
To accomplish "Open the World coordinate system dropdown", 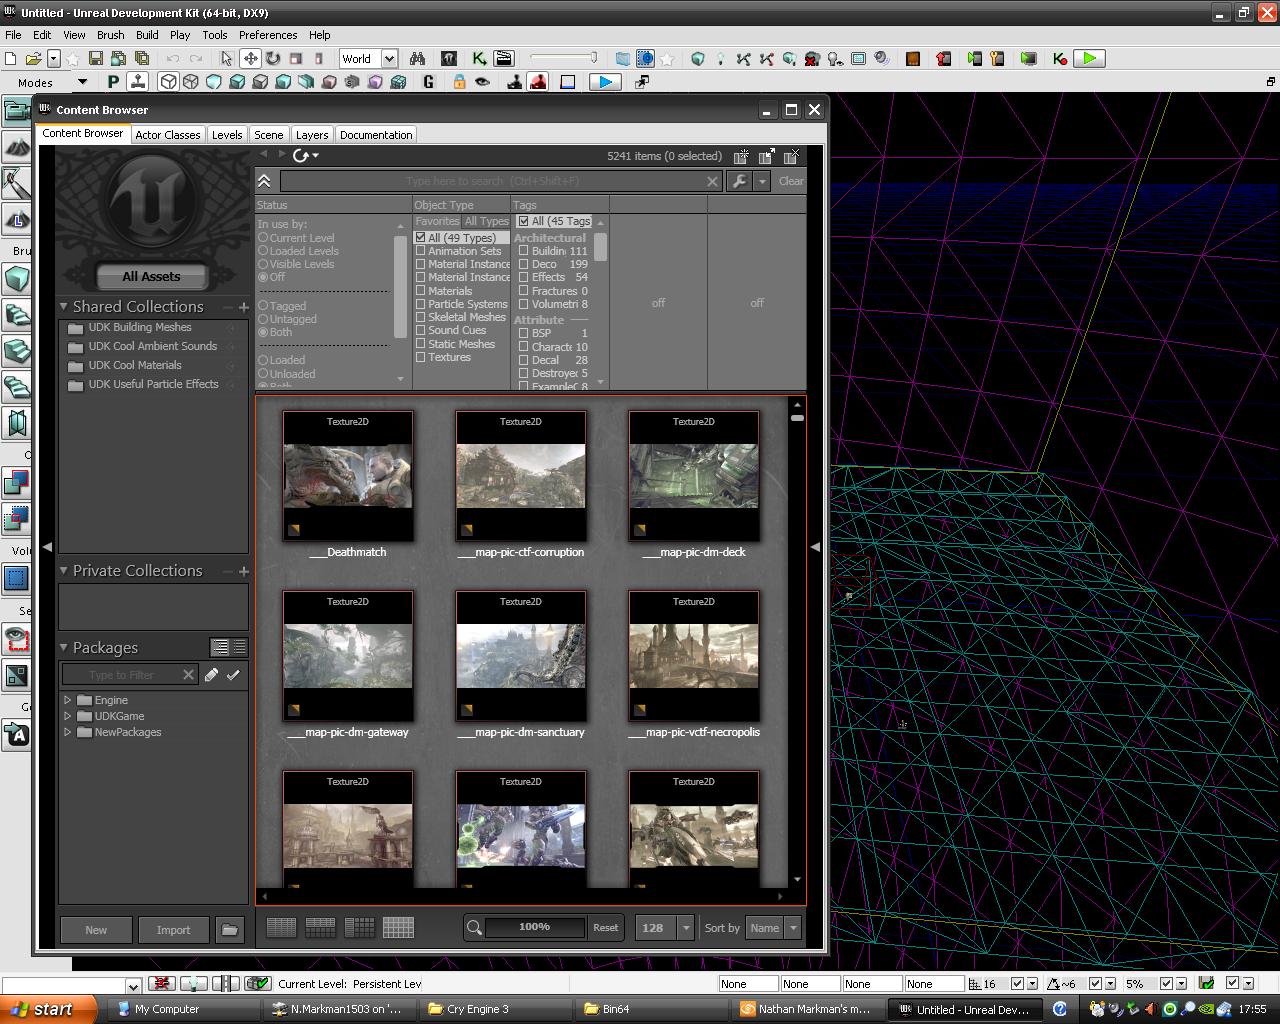I will [x=389, y=58].
